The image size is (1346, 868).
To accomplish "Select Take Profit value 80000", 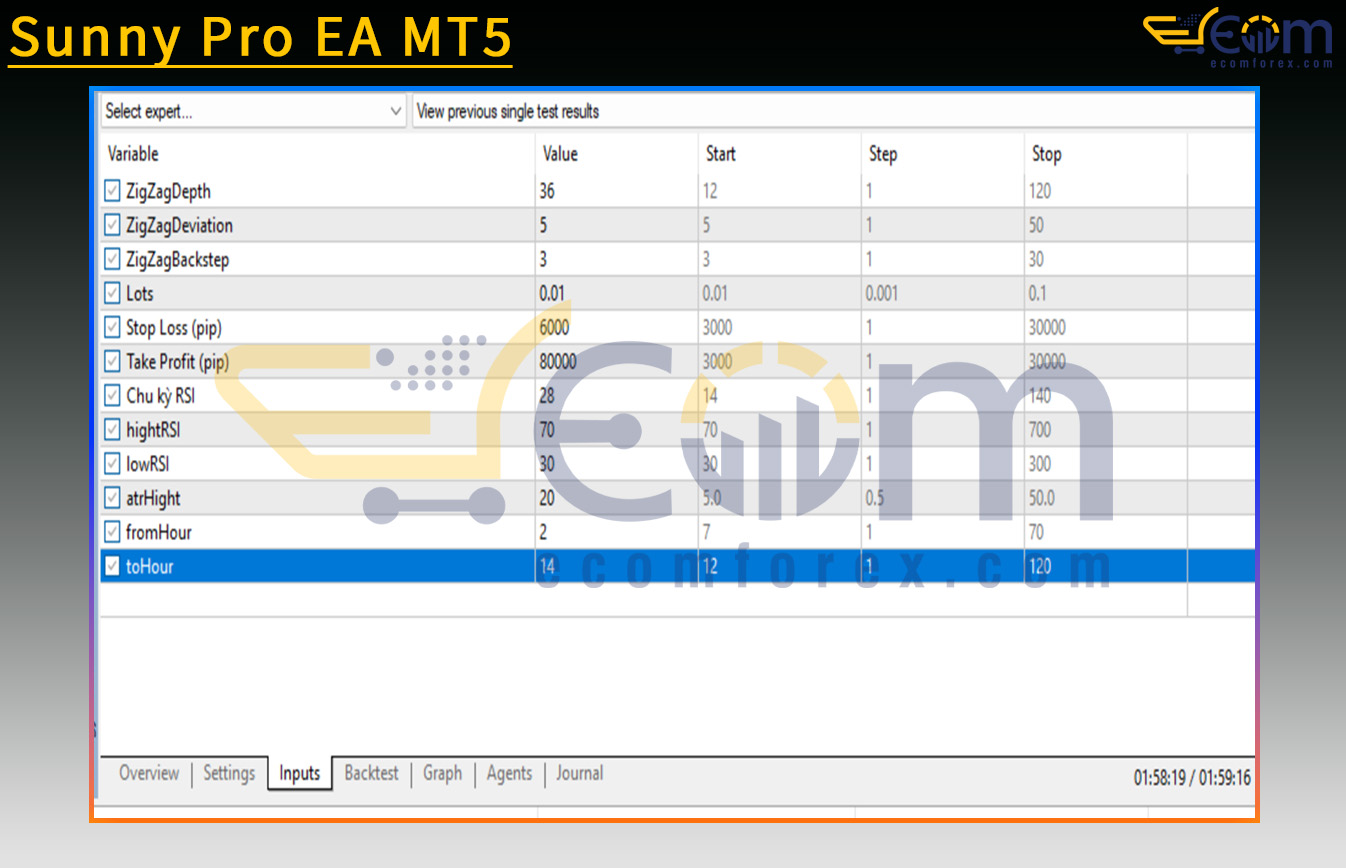I will [x=558, y=361].
